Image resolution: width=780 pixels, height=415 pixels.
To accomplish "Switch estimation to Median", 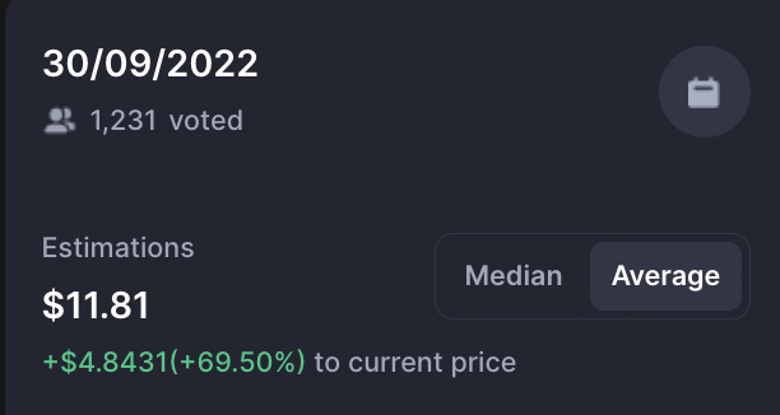I will 513,276.
